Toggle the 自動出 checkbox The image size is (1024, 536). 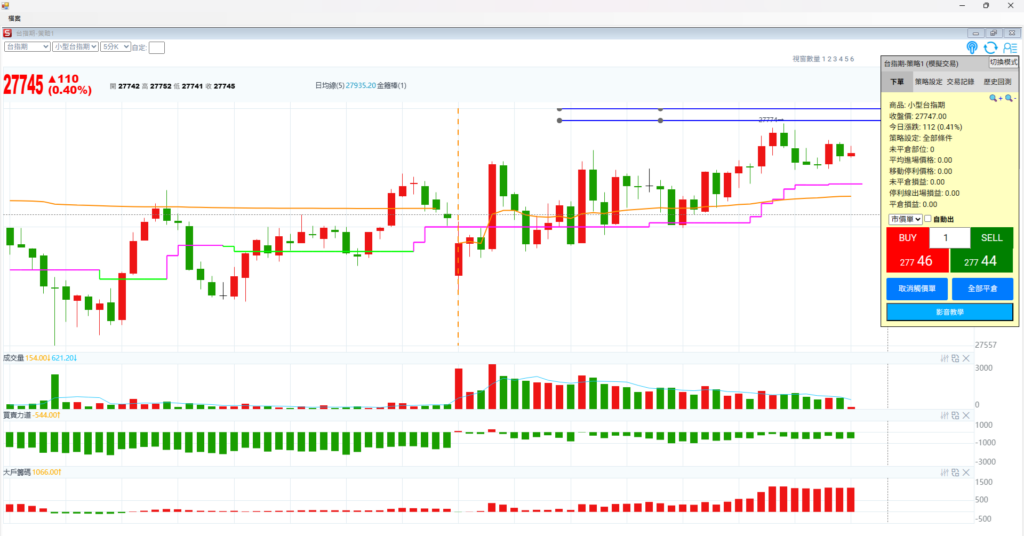[x=927, y=219]
